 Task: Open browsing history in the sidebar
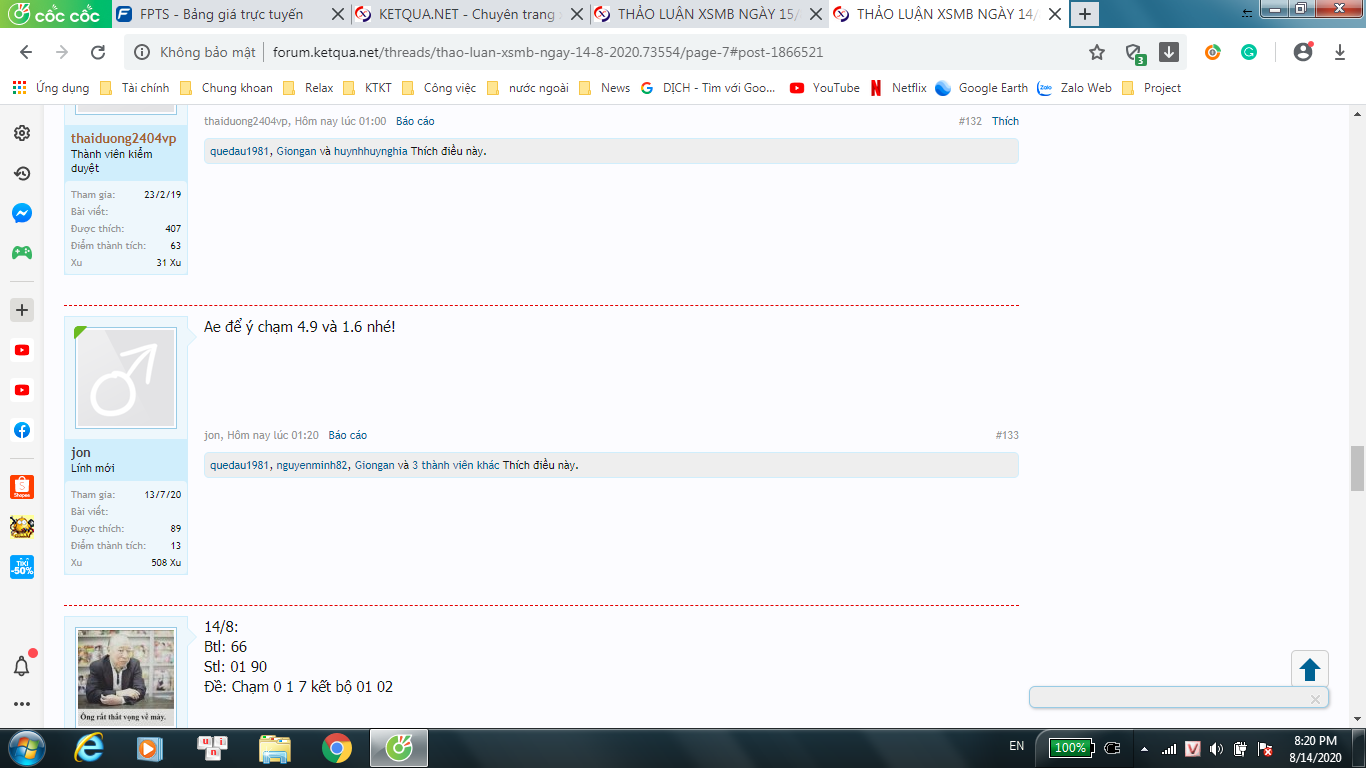(x=21, y=173)
